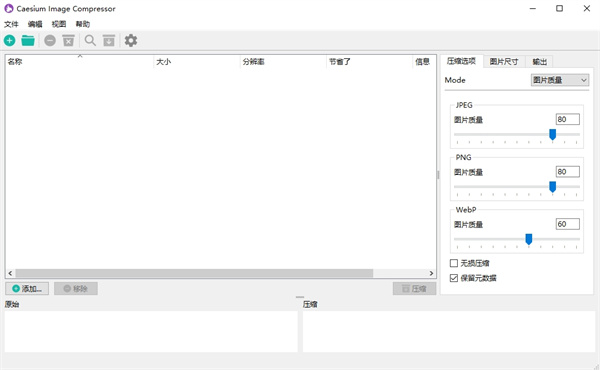Switch to the 输出 tab
600x370 pixels.
coord(539,62)
